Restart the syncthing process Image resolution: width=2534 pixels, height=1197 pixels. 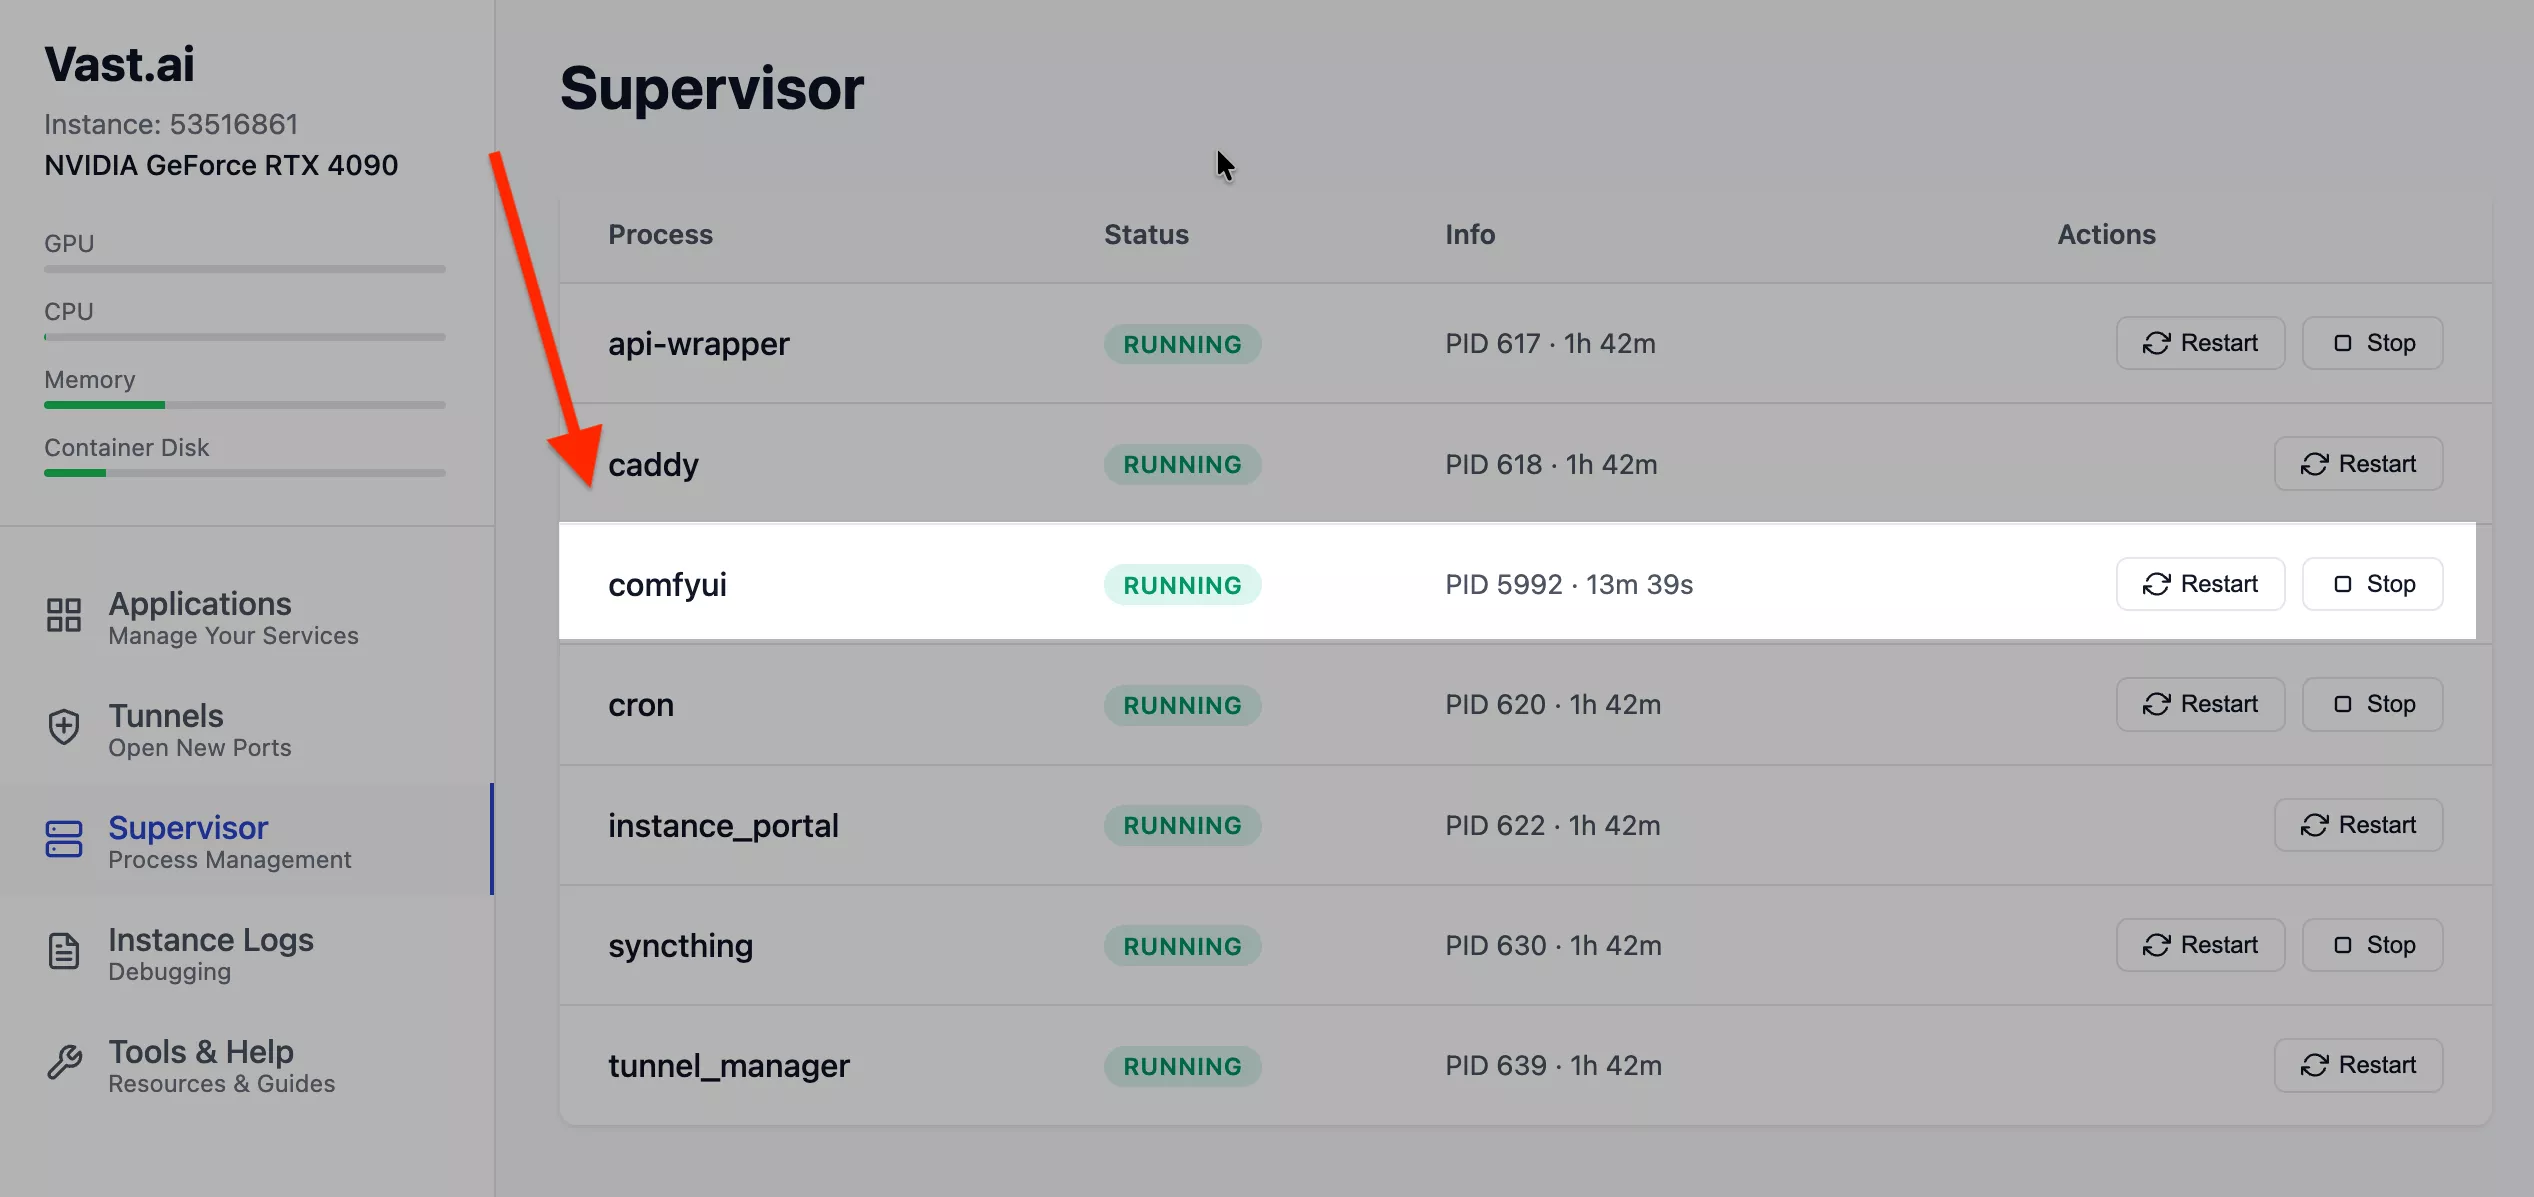[2200, 945]
